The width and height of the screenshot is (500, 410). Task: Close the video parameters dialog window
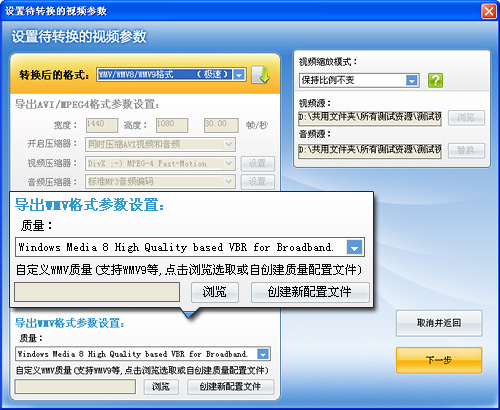click(489, 11)
